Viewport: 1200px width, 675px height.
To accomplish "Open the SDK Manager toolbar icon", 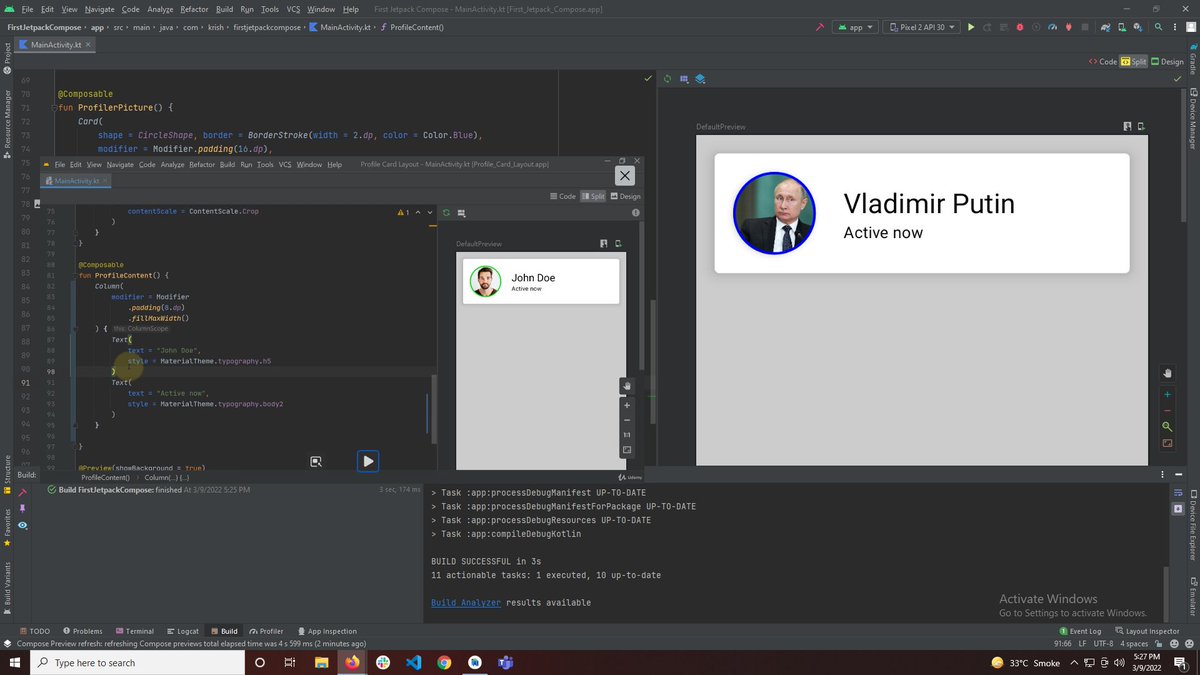I will click(x=1138, y=27).
